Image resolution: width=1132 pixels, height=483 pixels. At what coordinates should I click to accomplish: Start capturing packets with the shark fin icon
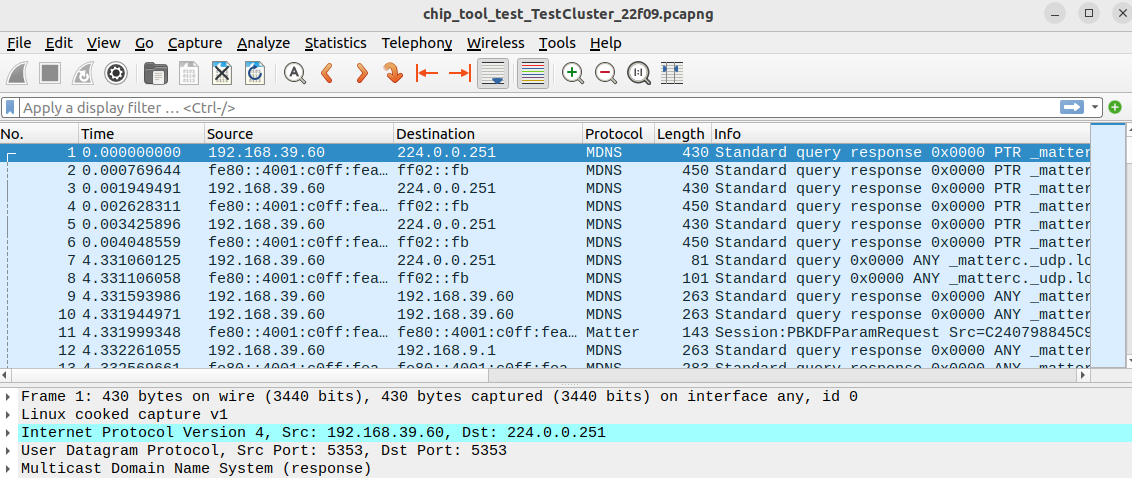pos(17,73)
